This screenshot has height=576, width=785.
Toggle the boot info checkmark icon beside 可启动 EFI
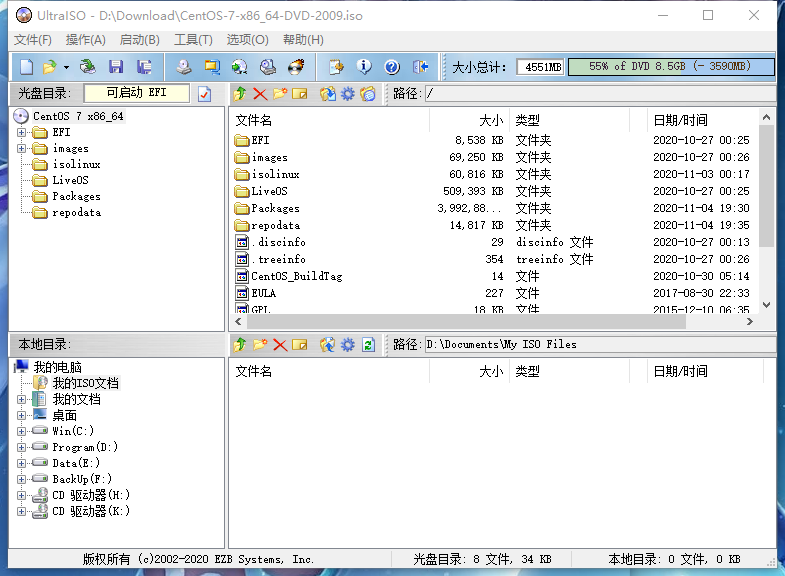coord(205,94)
